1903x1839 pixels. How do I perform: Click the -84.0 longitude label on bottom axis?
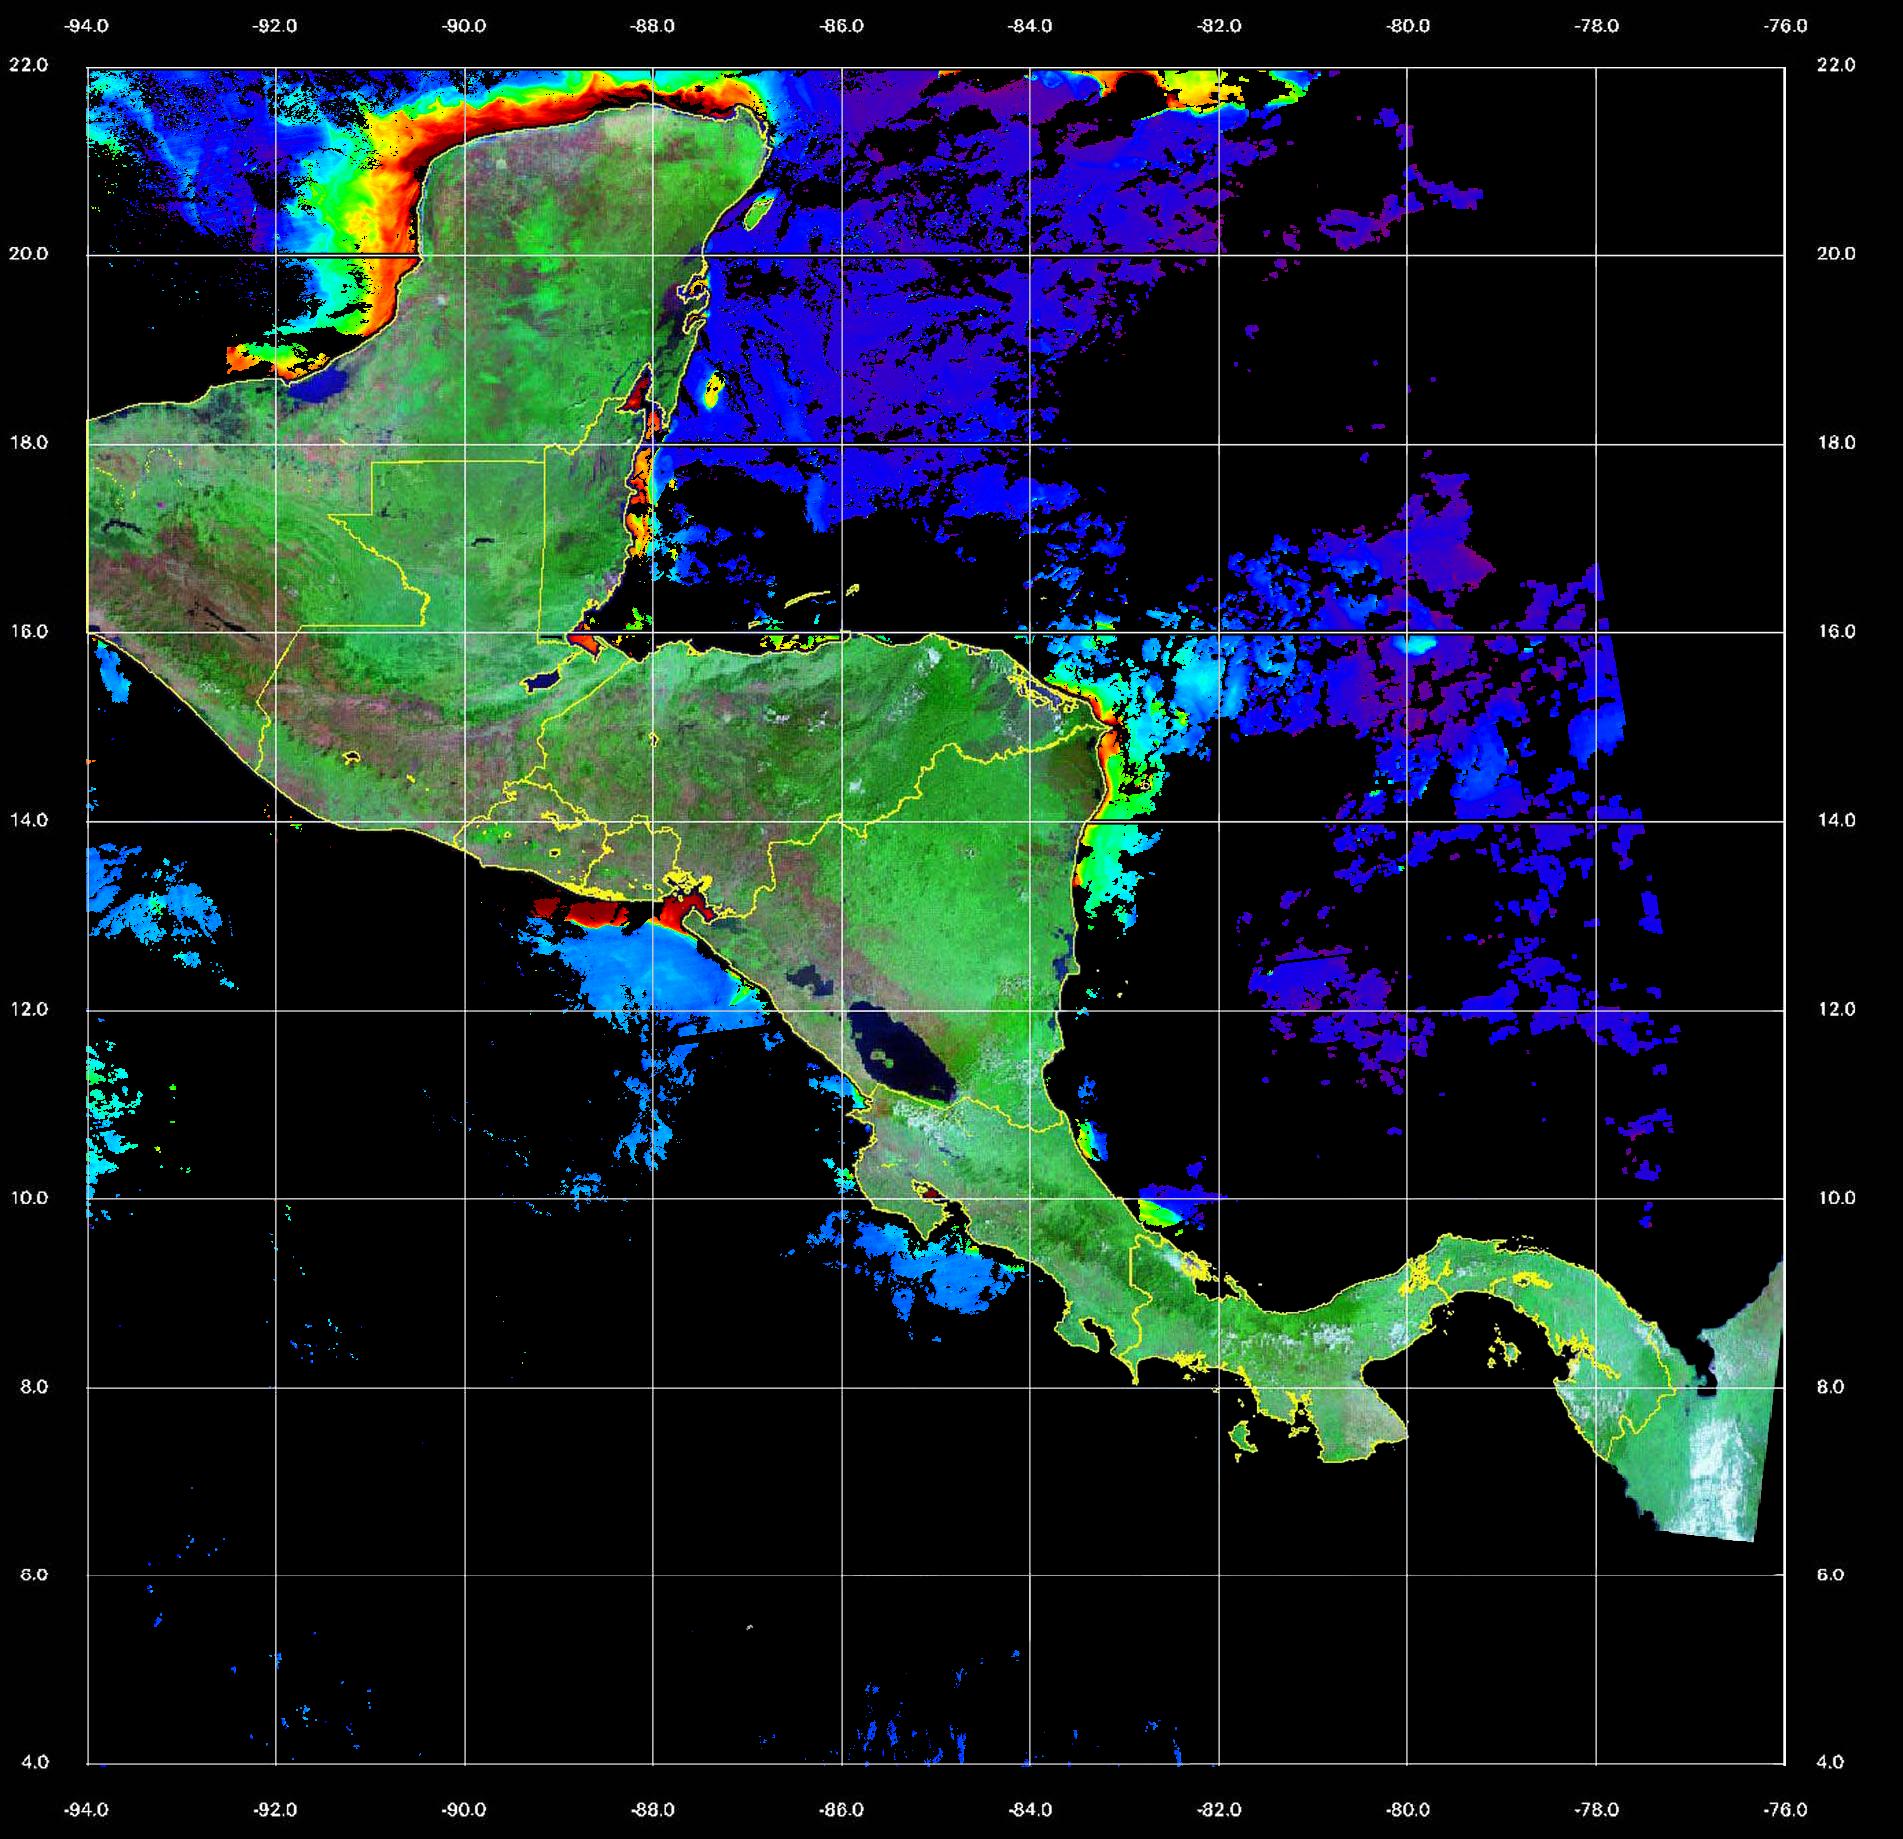[1030, 1810]
